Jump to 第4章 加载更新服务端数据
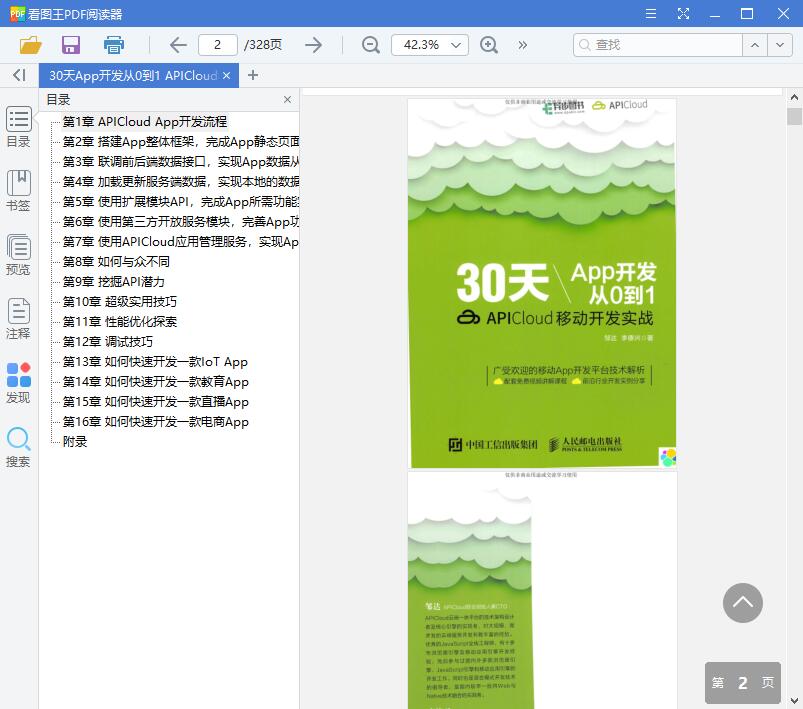Viewport: 803px width, 709px height. pyautogui.click(x=181, y=181)
